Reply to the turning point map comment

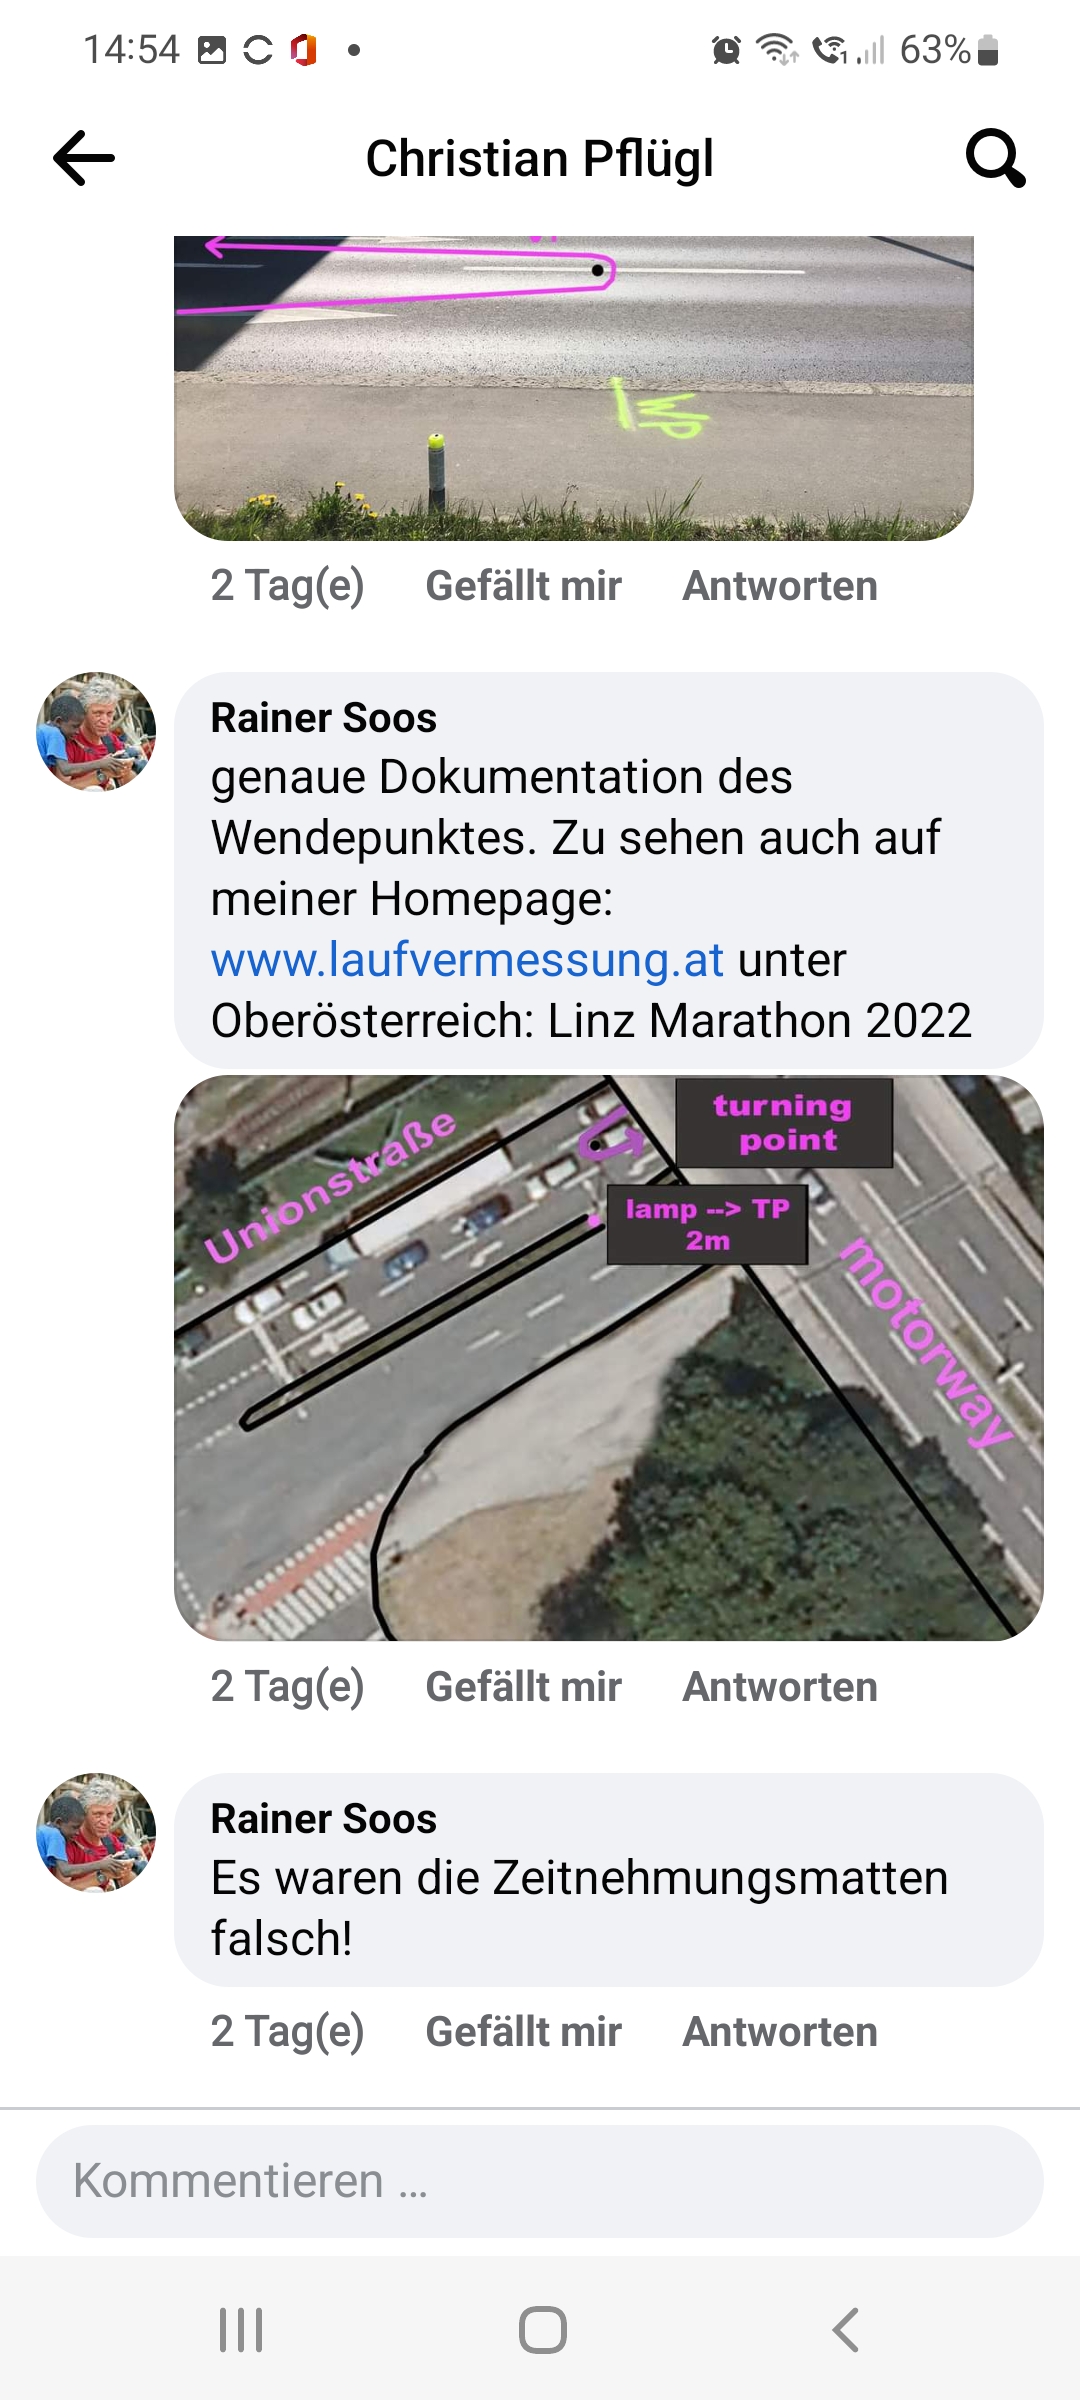click(780, 1687)
